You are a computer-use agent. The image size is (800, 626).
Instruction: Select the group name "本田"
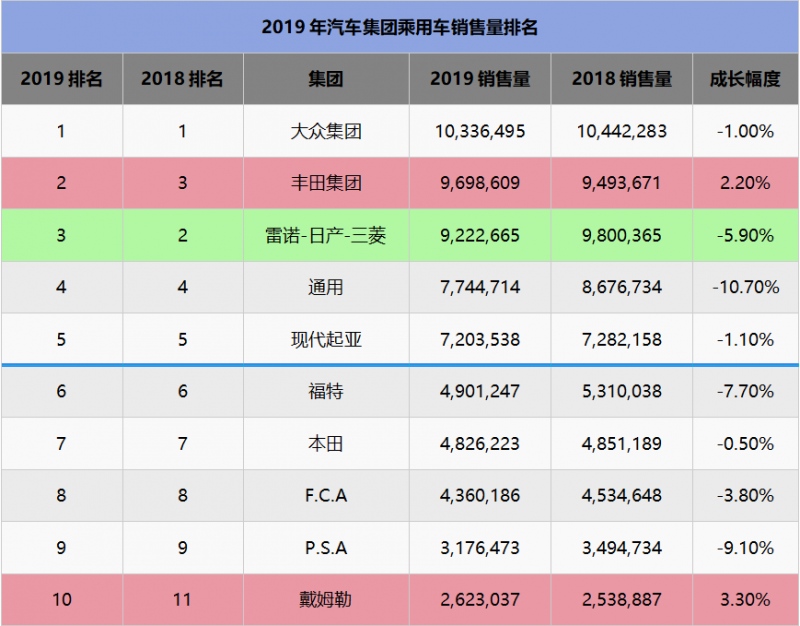click(x=326, y=444)
